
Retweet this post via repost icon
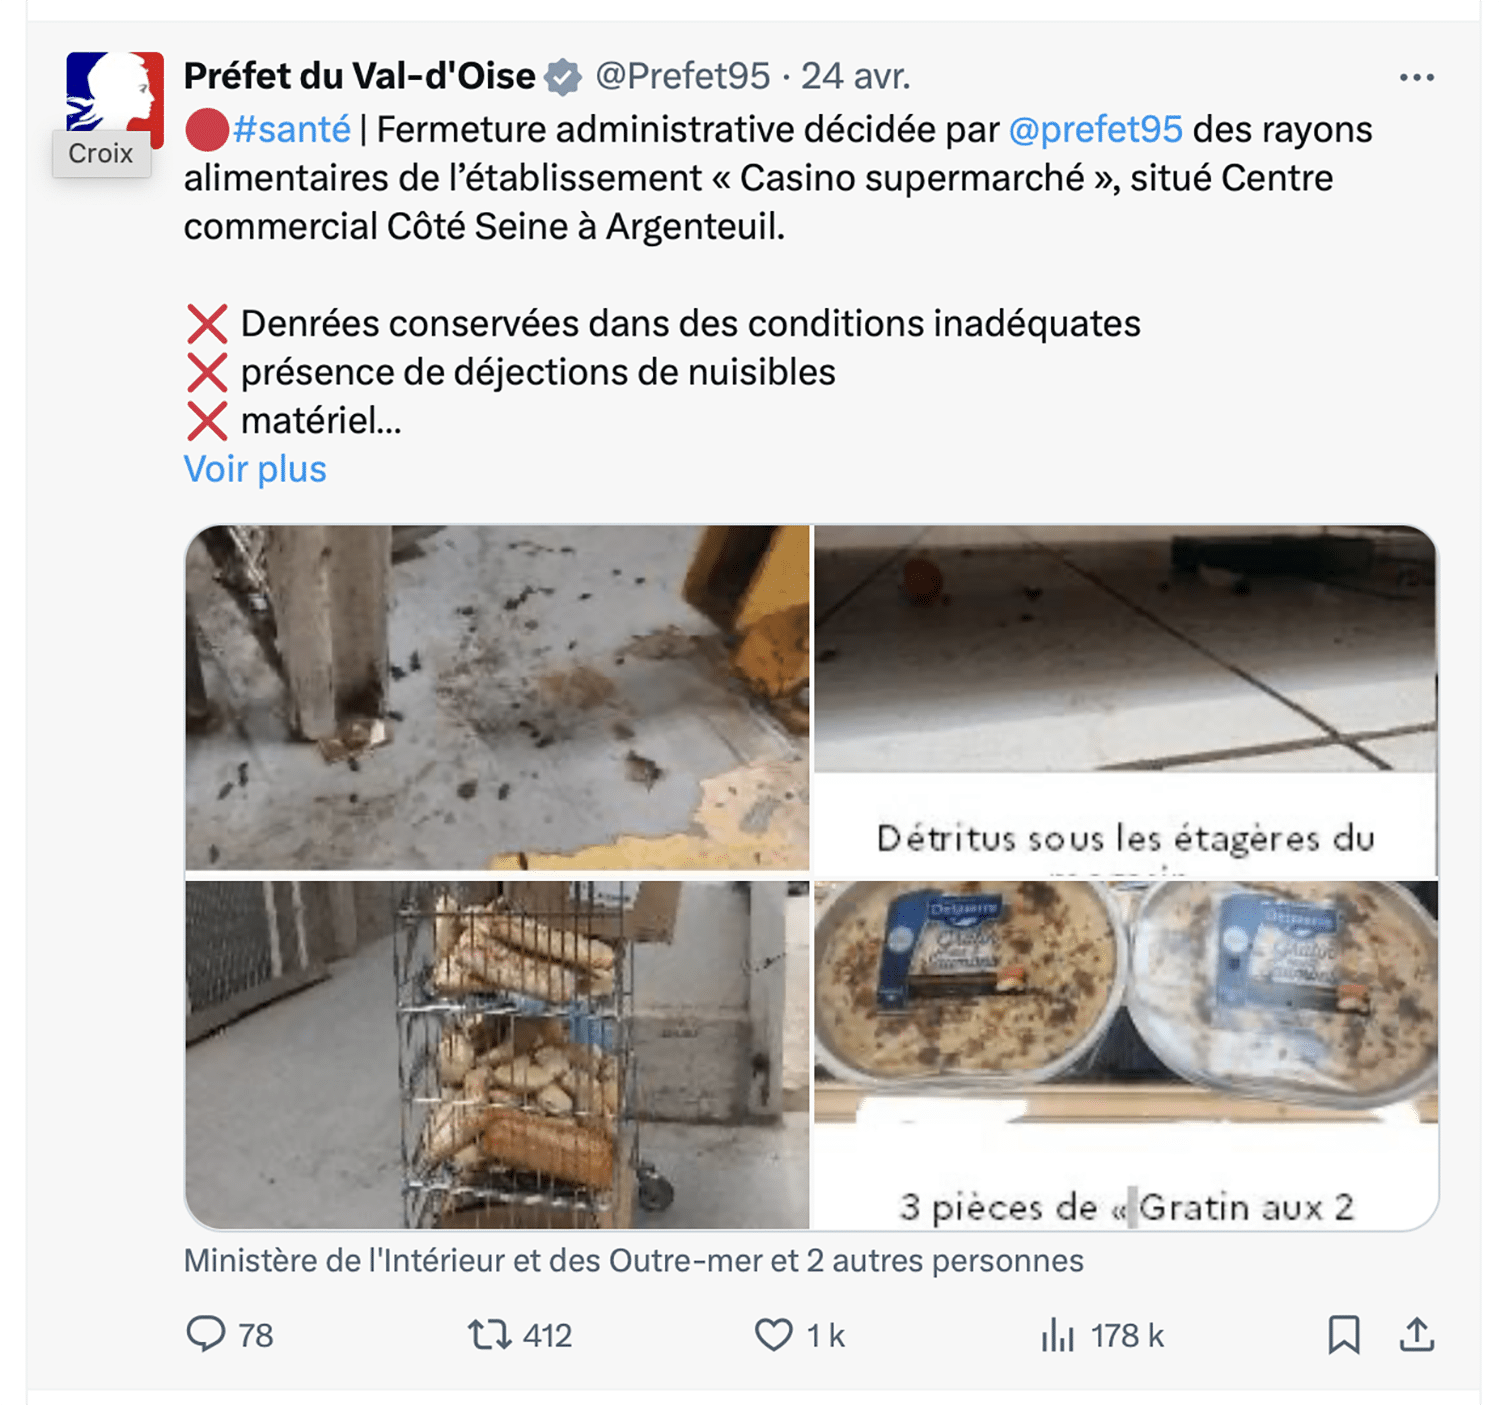(x=490, y=1335)
